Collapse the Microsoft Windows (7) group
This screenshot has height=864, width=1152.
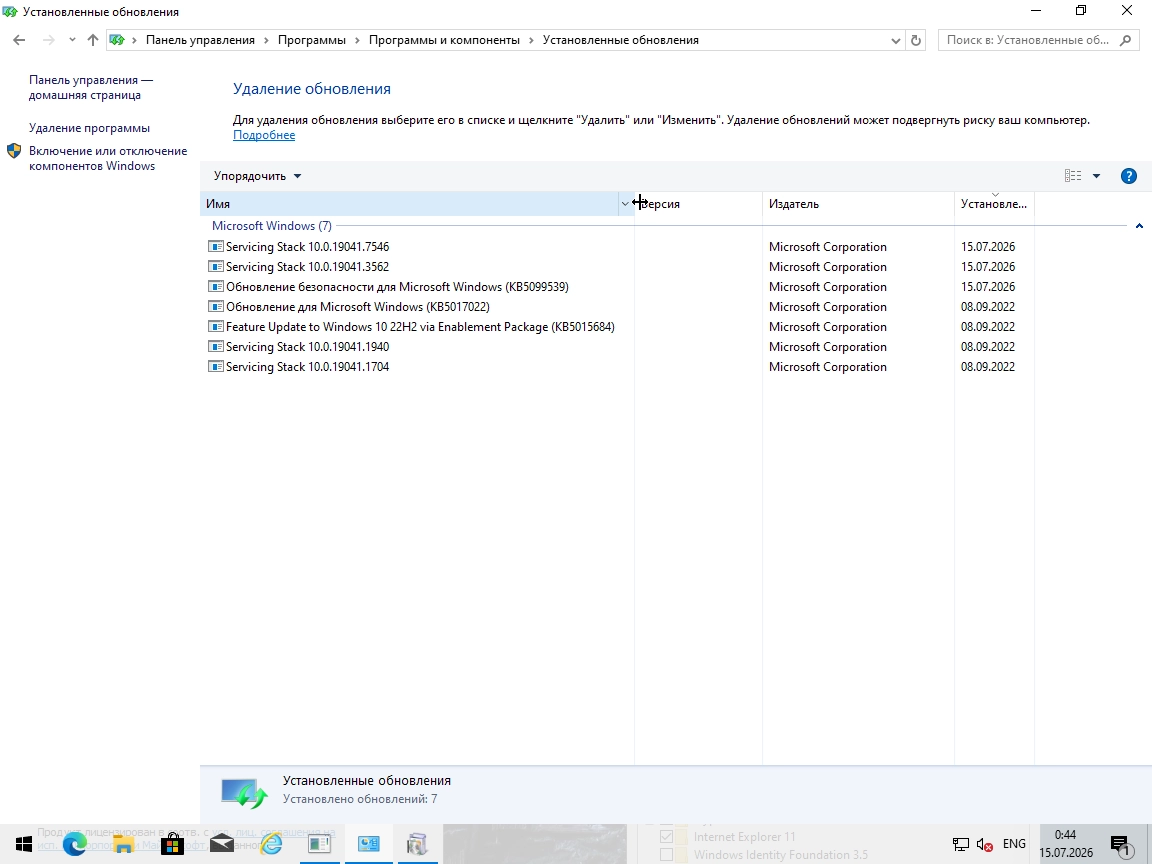[x=1139, y=226]
